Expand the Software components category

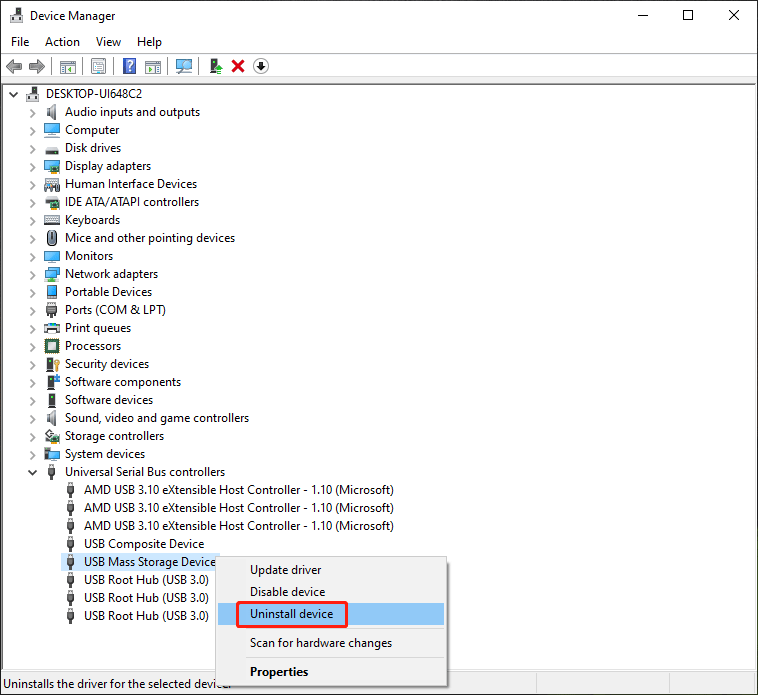(32, 383)
